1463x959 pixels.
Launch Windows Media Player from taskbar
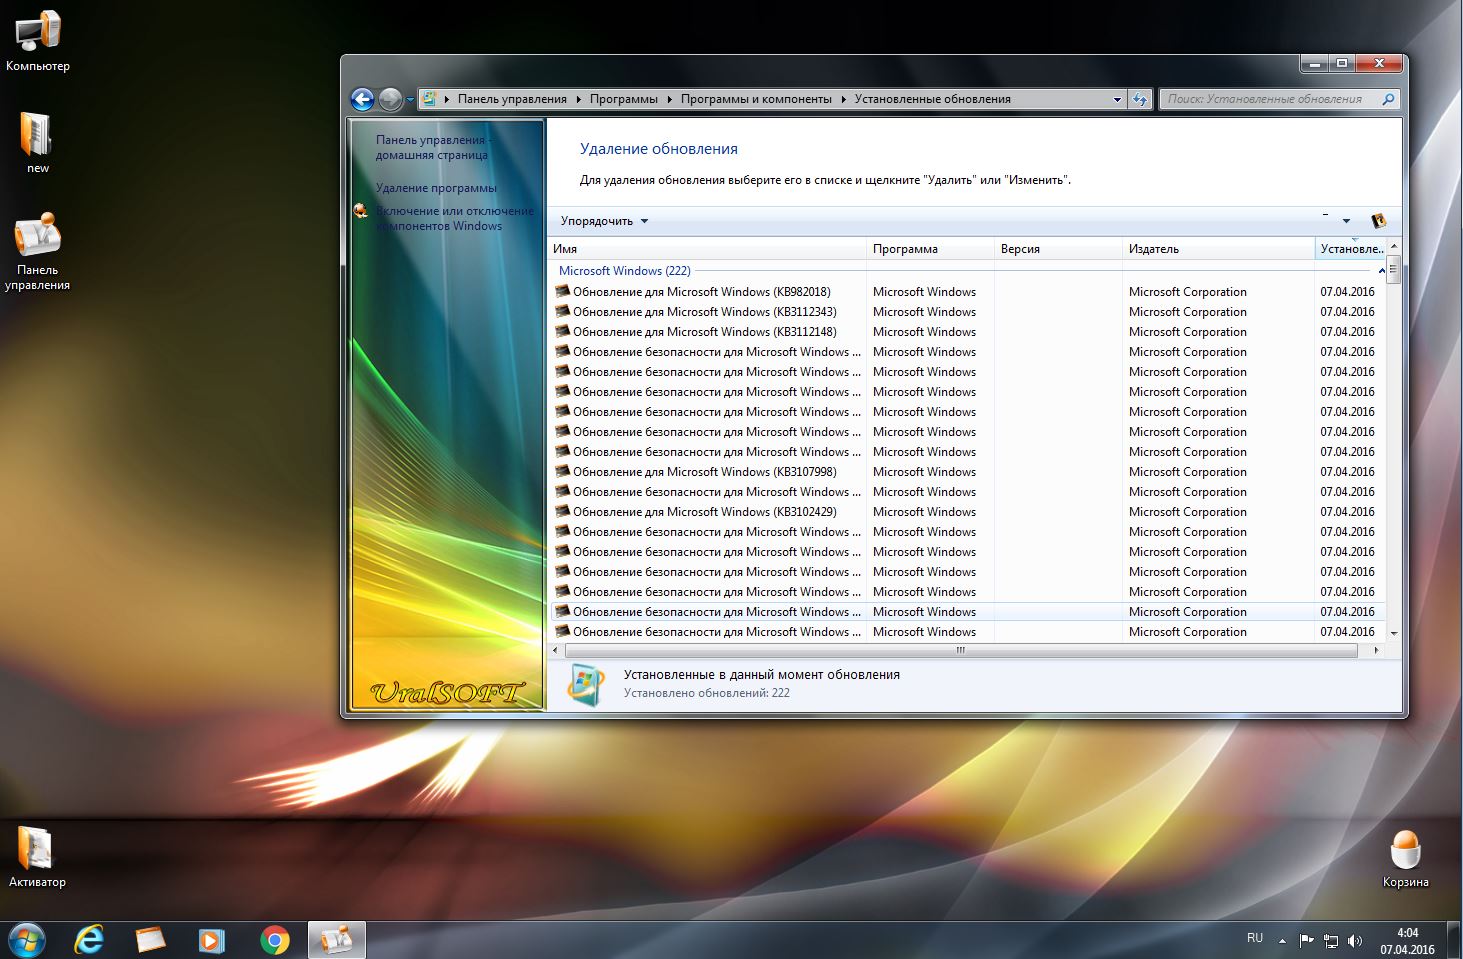211,940
